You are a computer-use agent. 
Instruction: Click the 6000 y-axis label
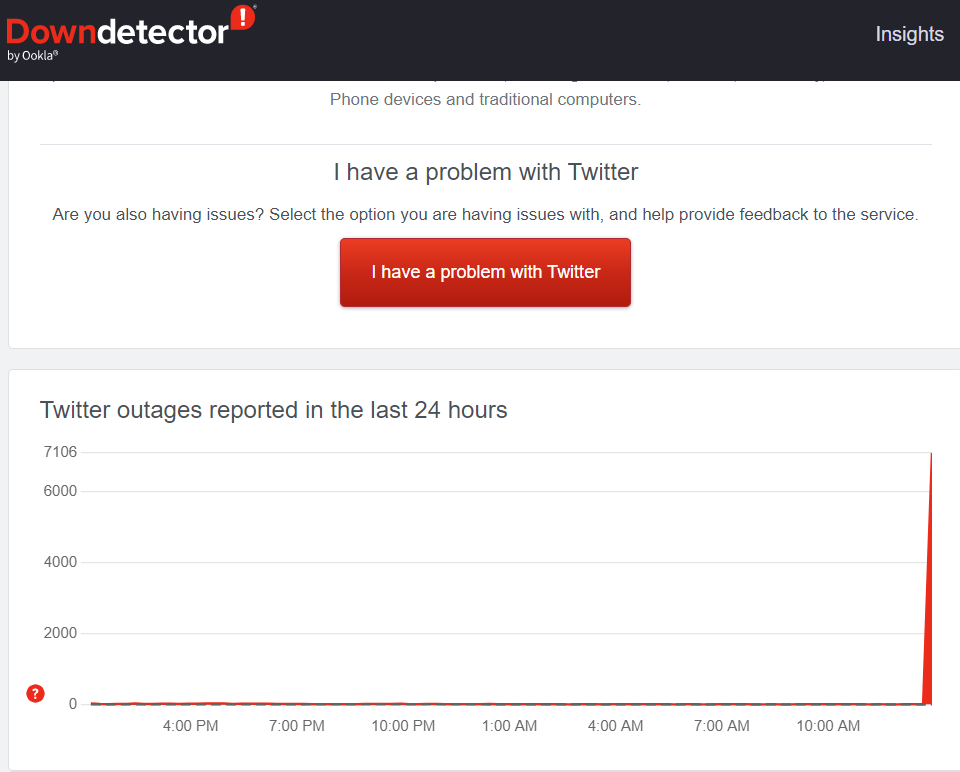(59, 491)
